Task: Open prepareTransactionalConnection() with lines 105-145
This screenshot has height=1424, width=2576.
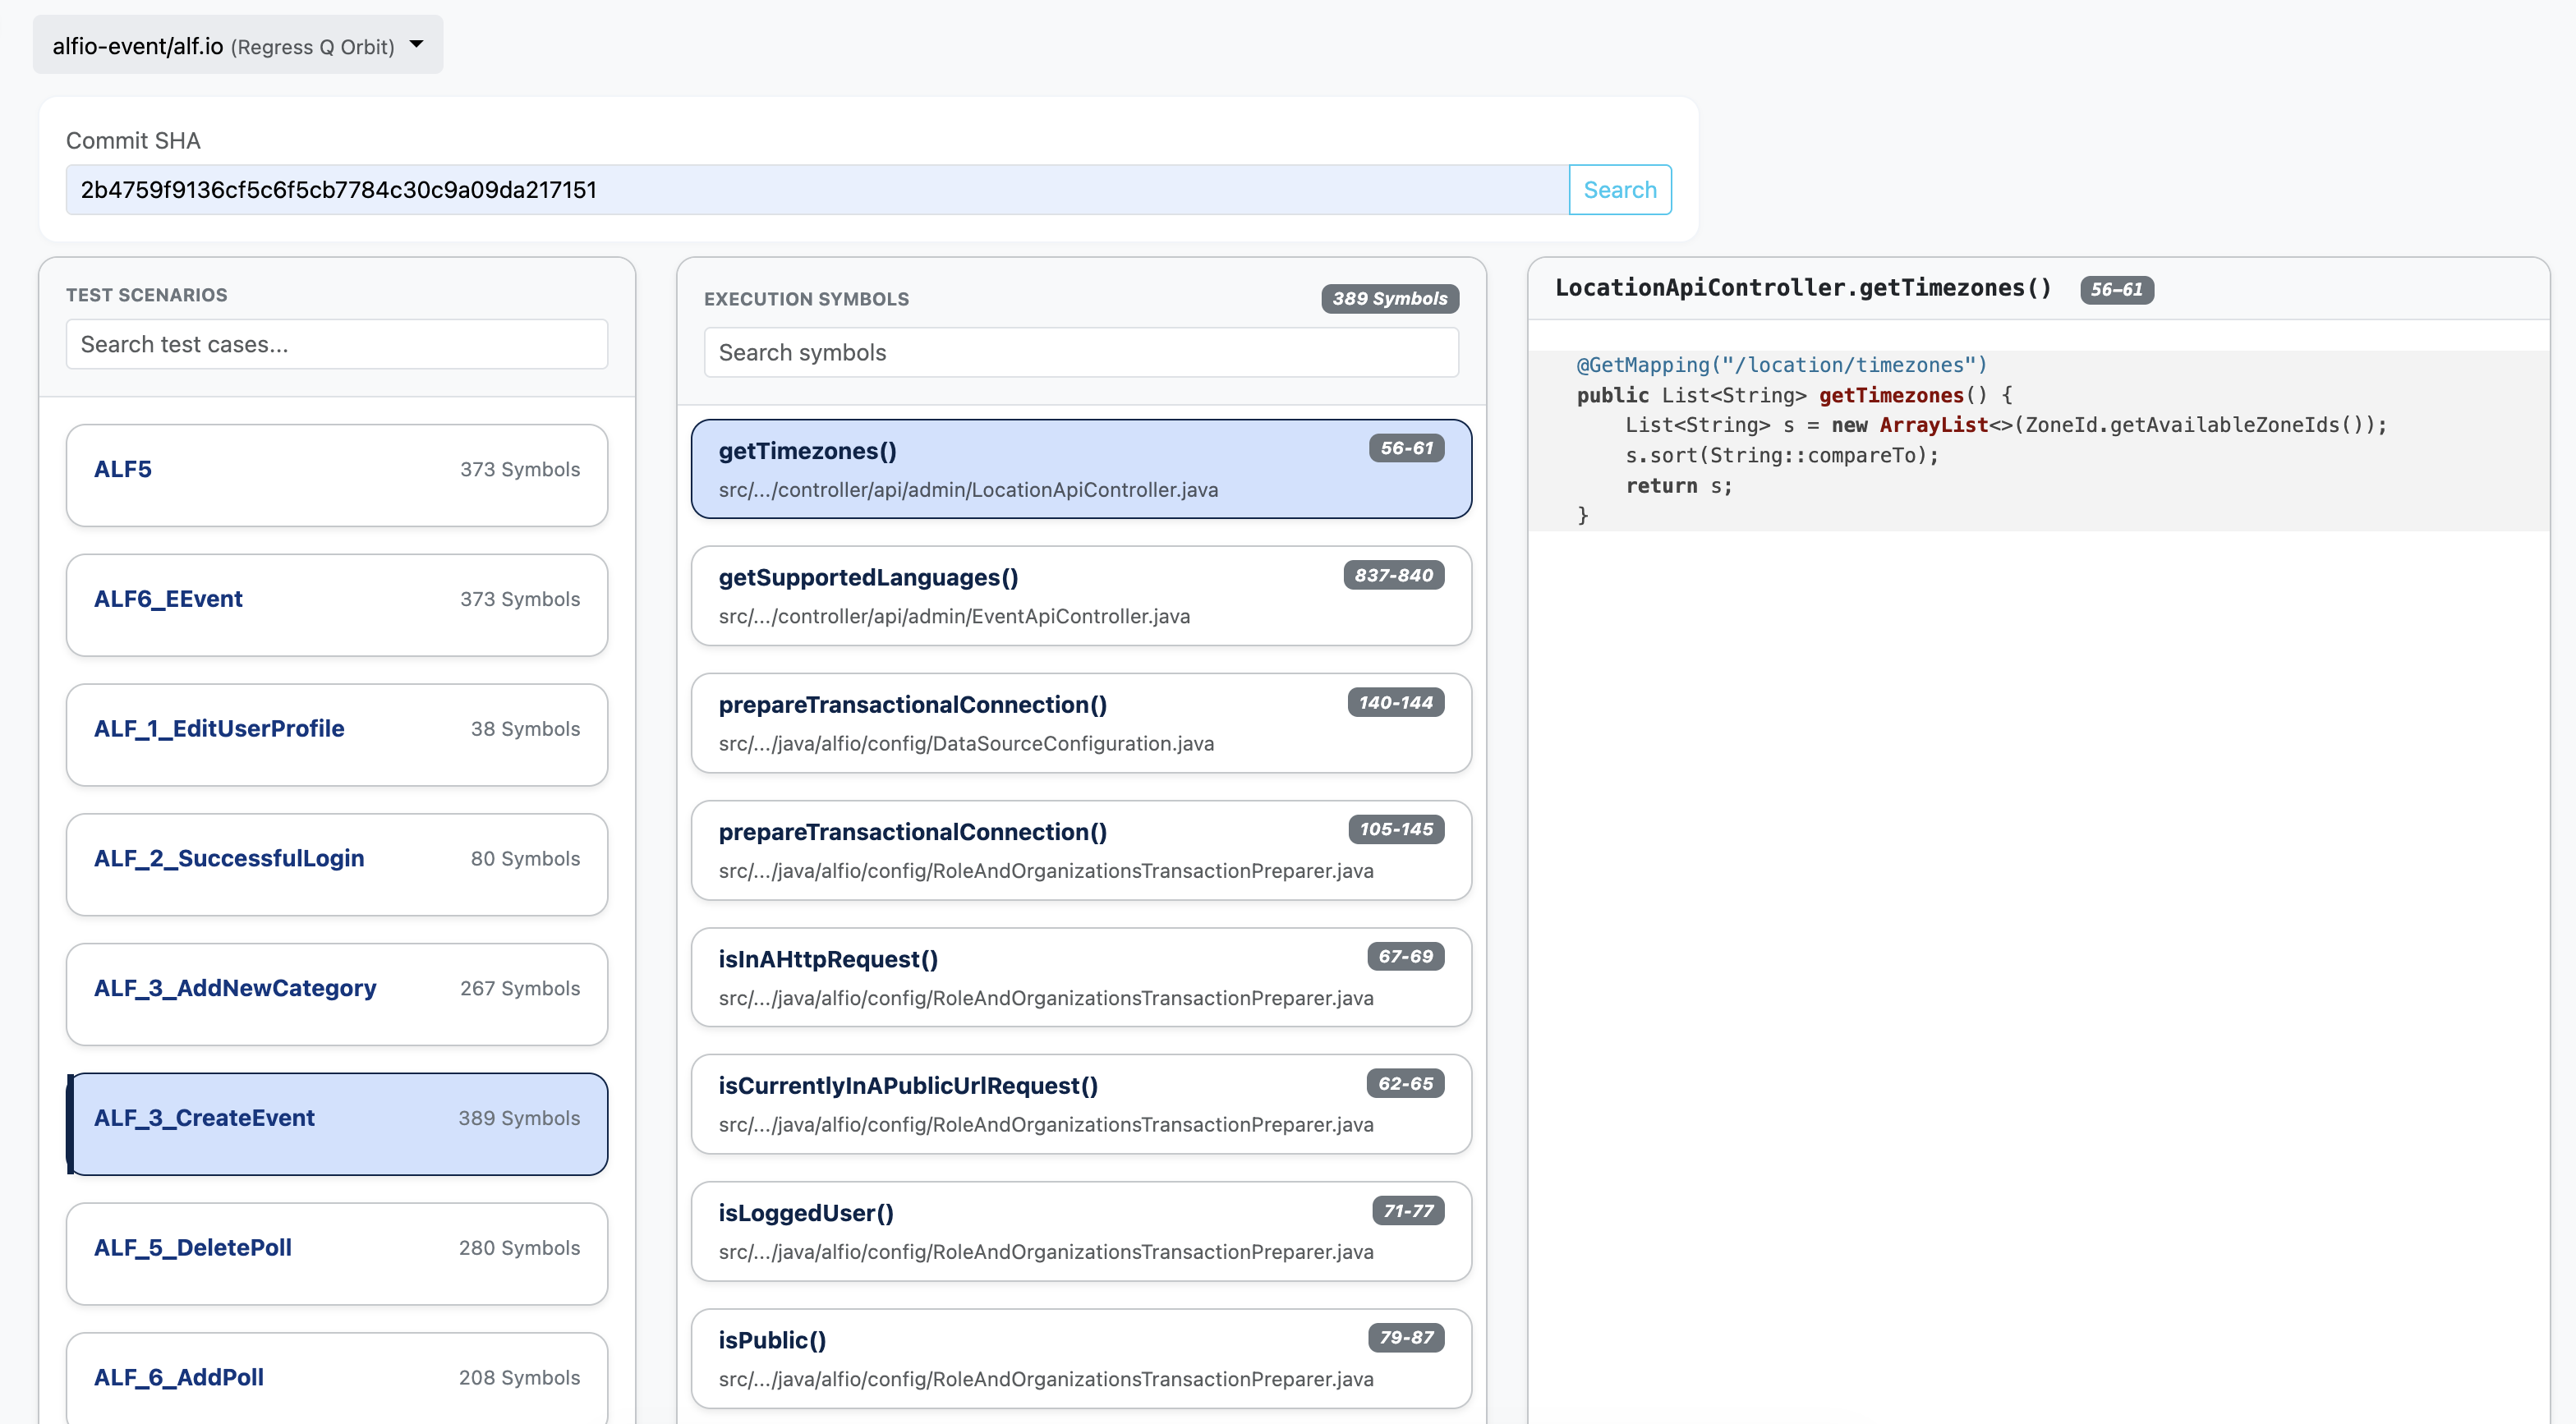Action: (1081, 850)
